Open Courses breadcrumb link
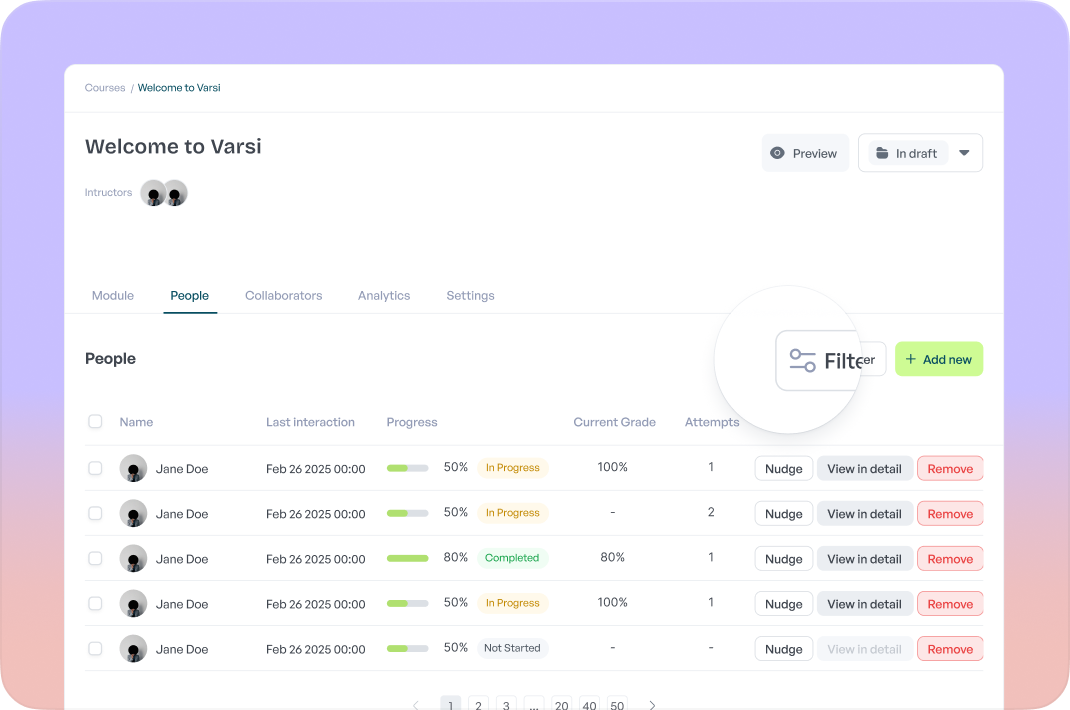Image resolution: width=1070 pixels, height=710 pixels. 105,88
